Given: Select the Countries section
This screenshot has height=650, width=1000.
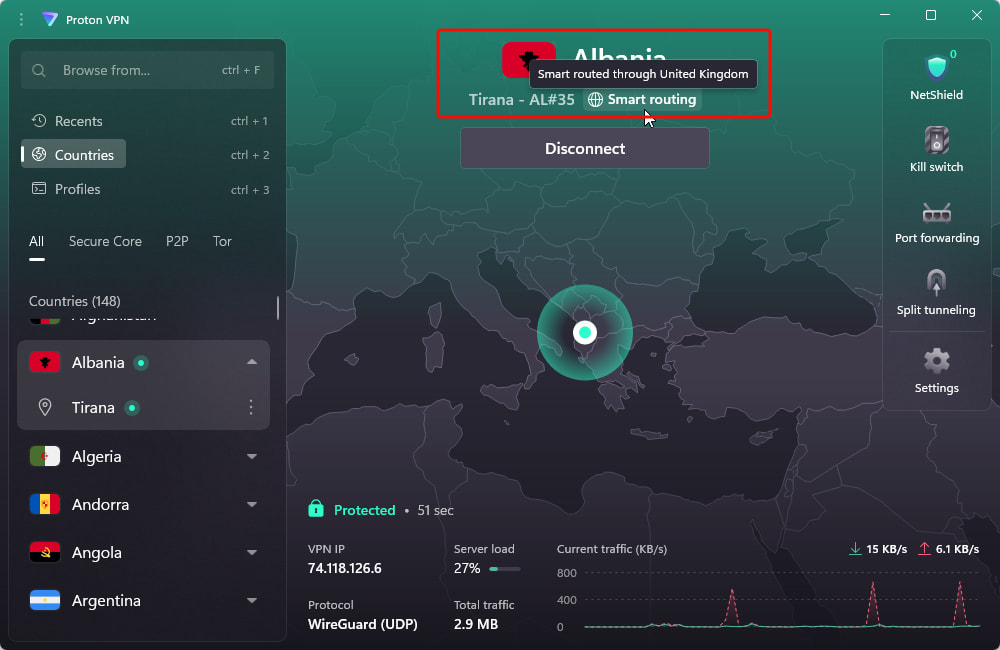Looking at the screenshot, I should coord(73,154).
